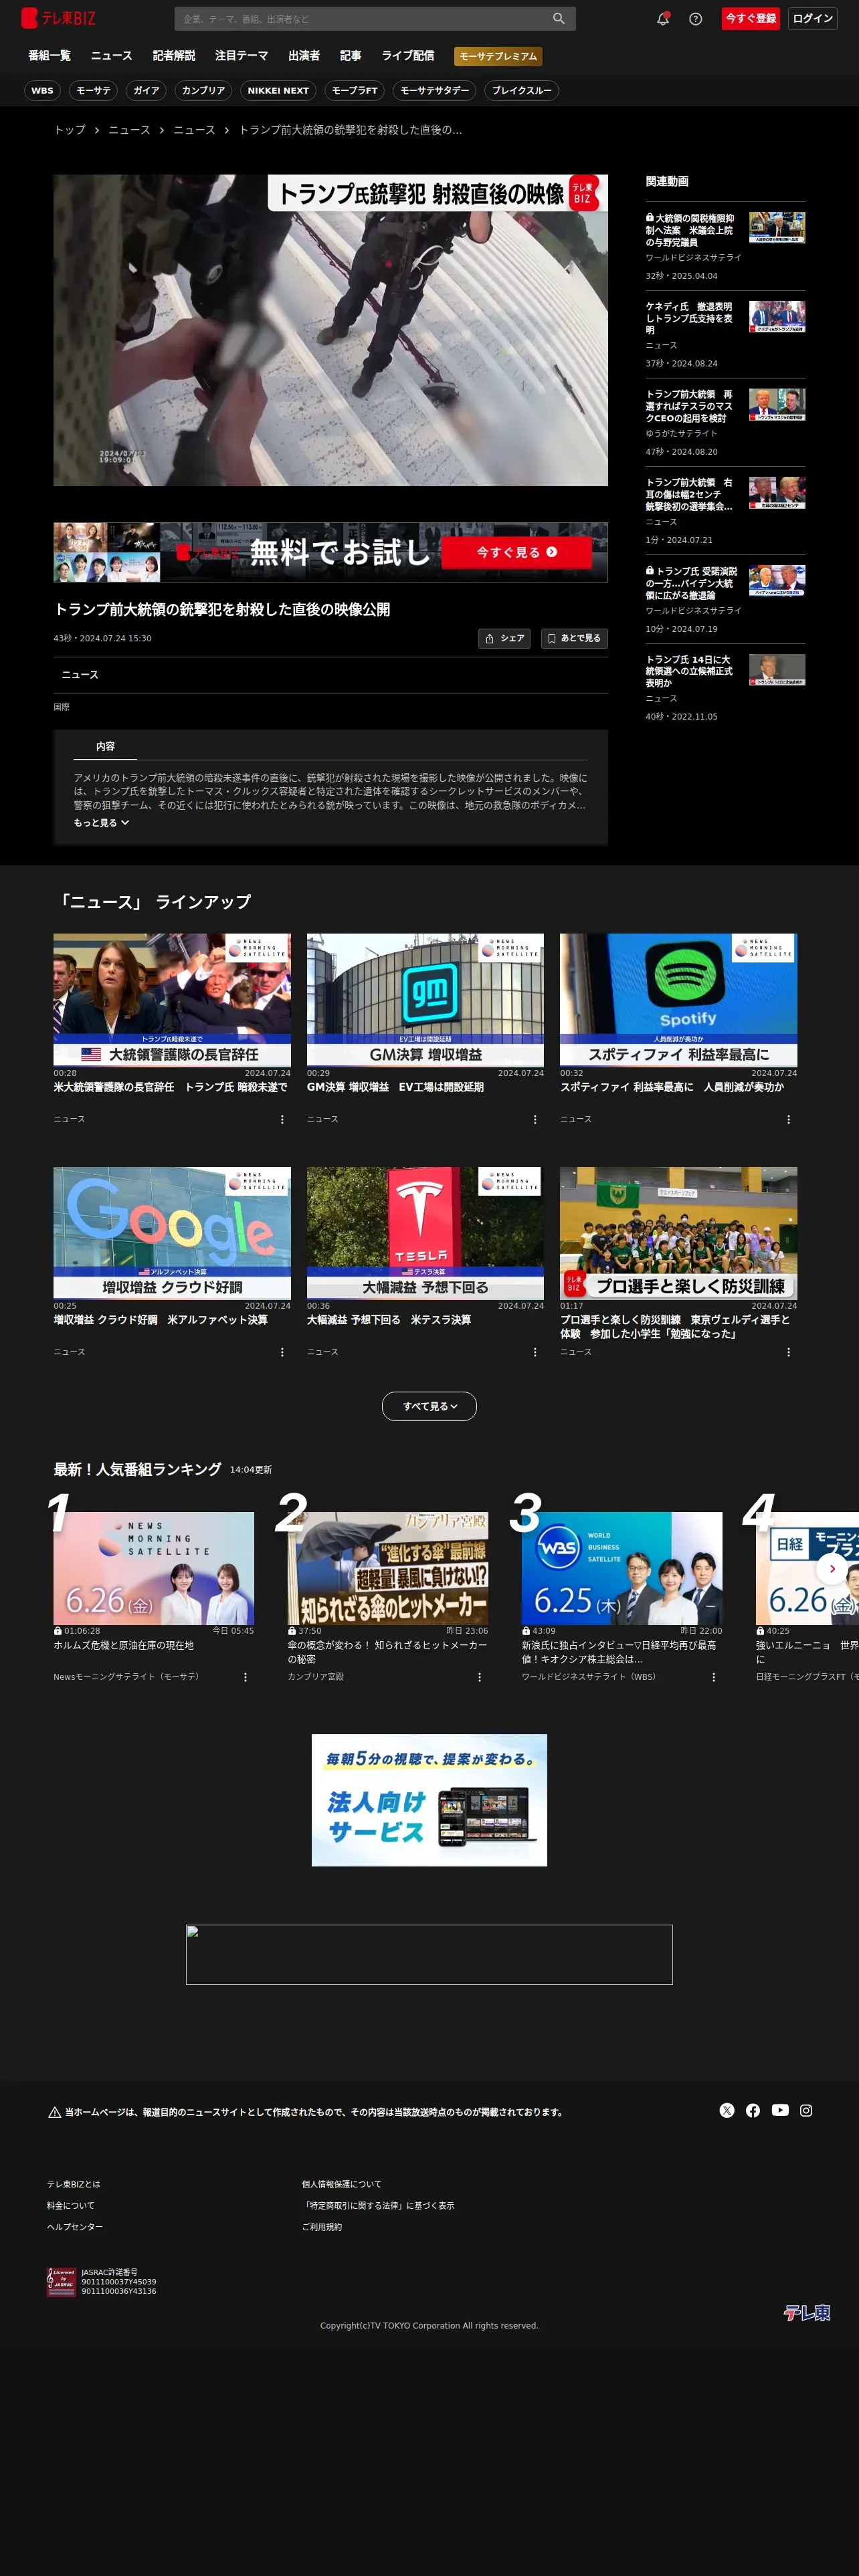Open related video ケネディ氏 撤退表明

725,335
